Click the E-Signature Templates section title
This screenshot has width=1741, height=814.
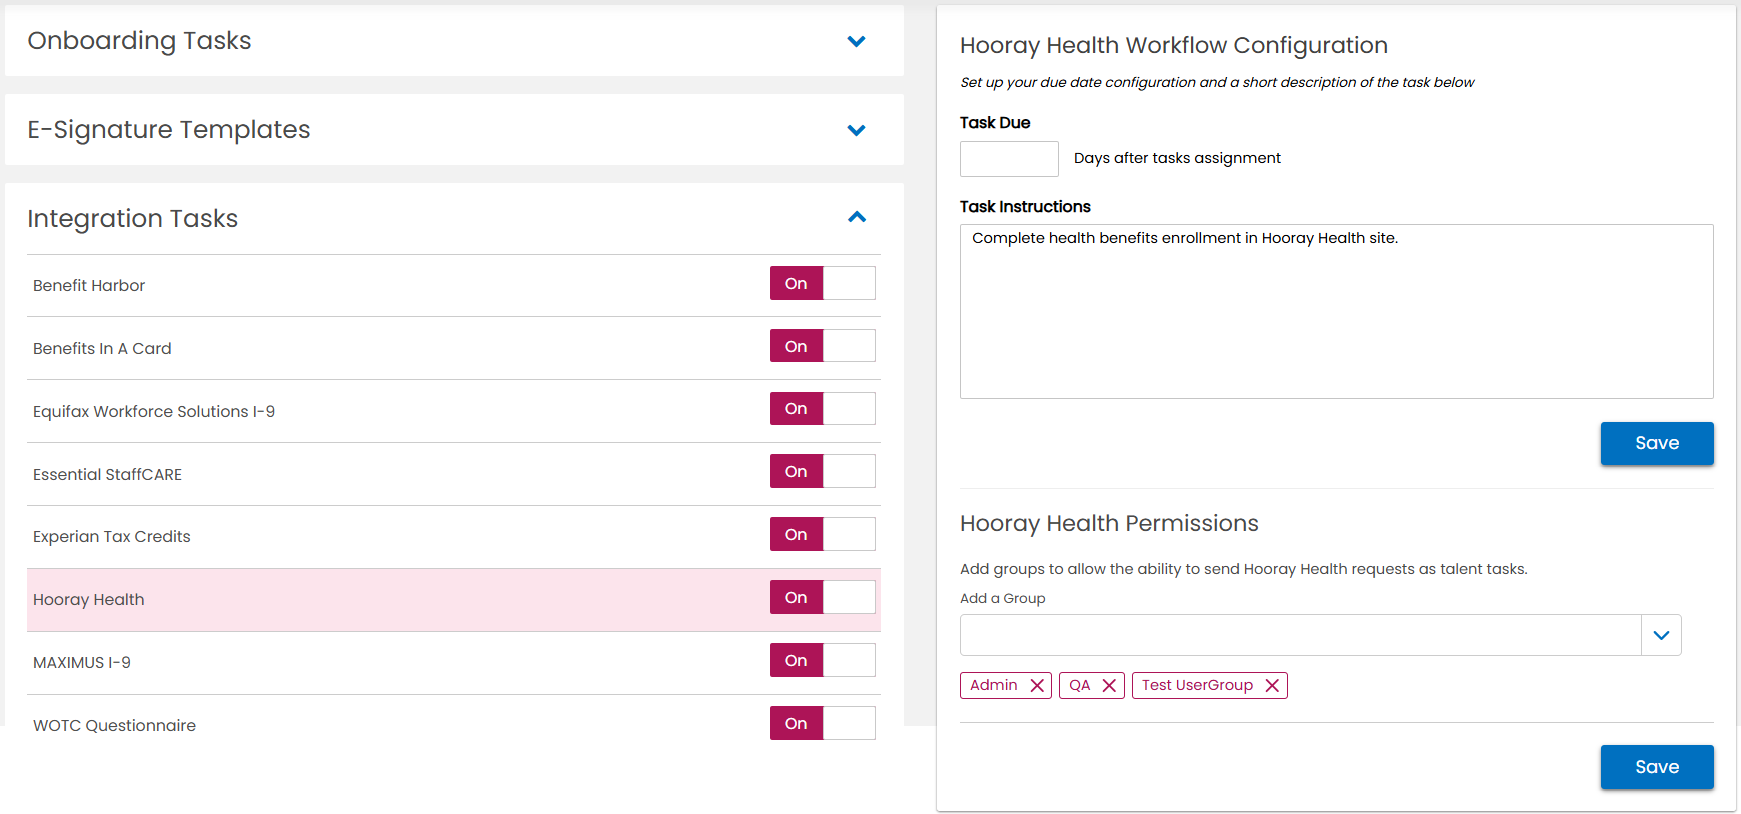coord(169,130)
